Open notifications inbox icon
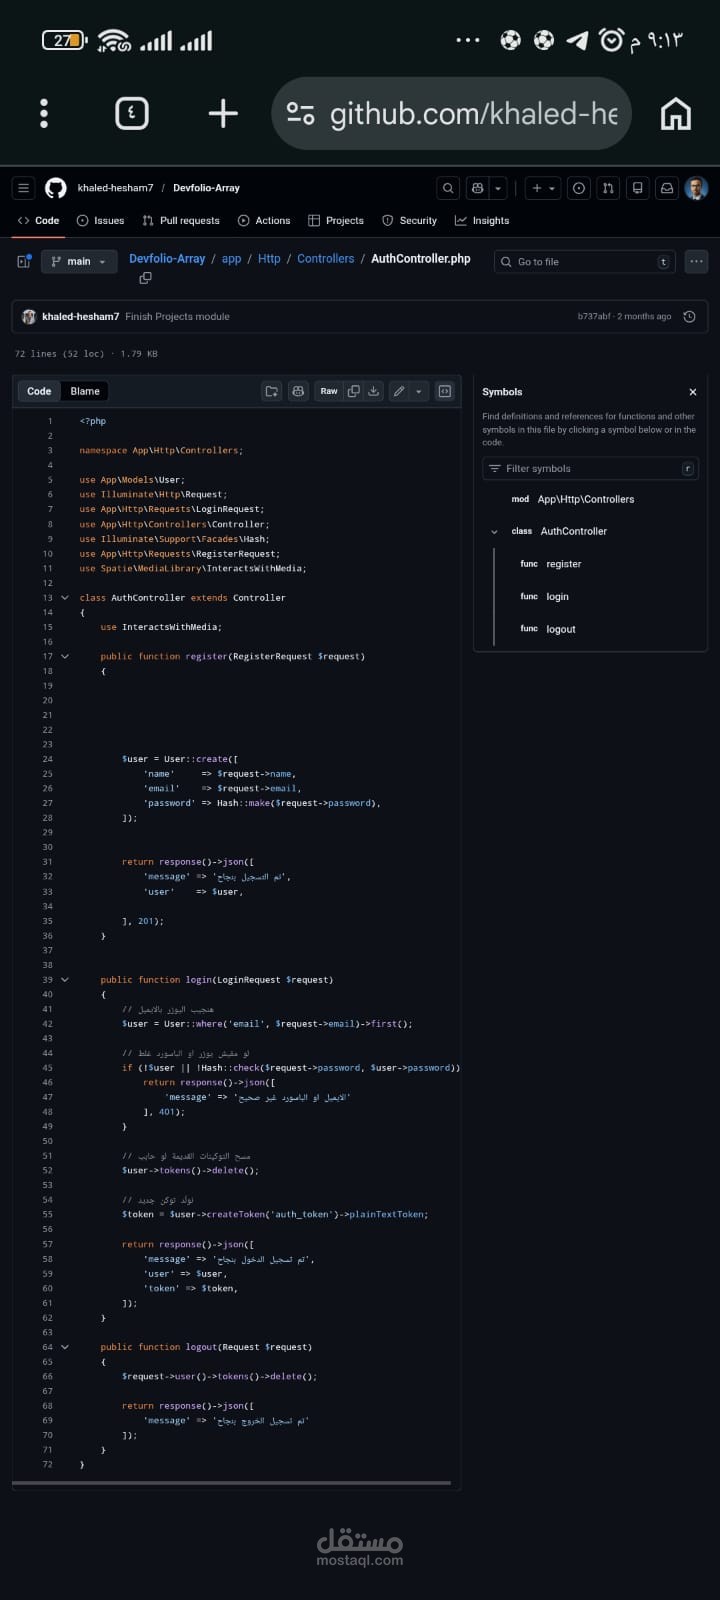The image size is (720, 1600). 666,188
